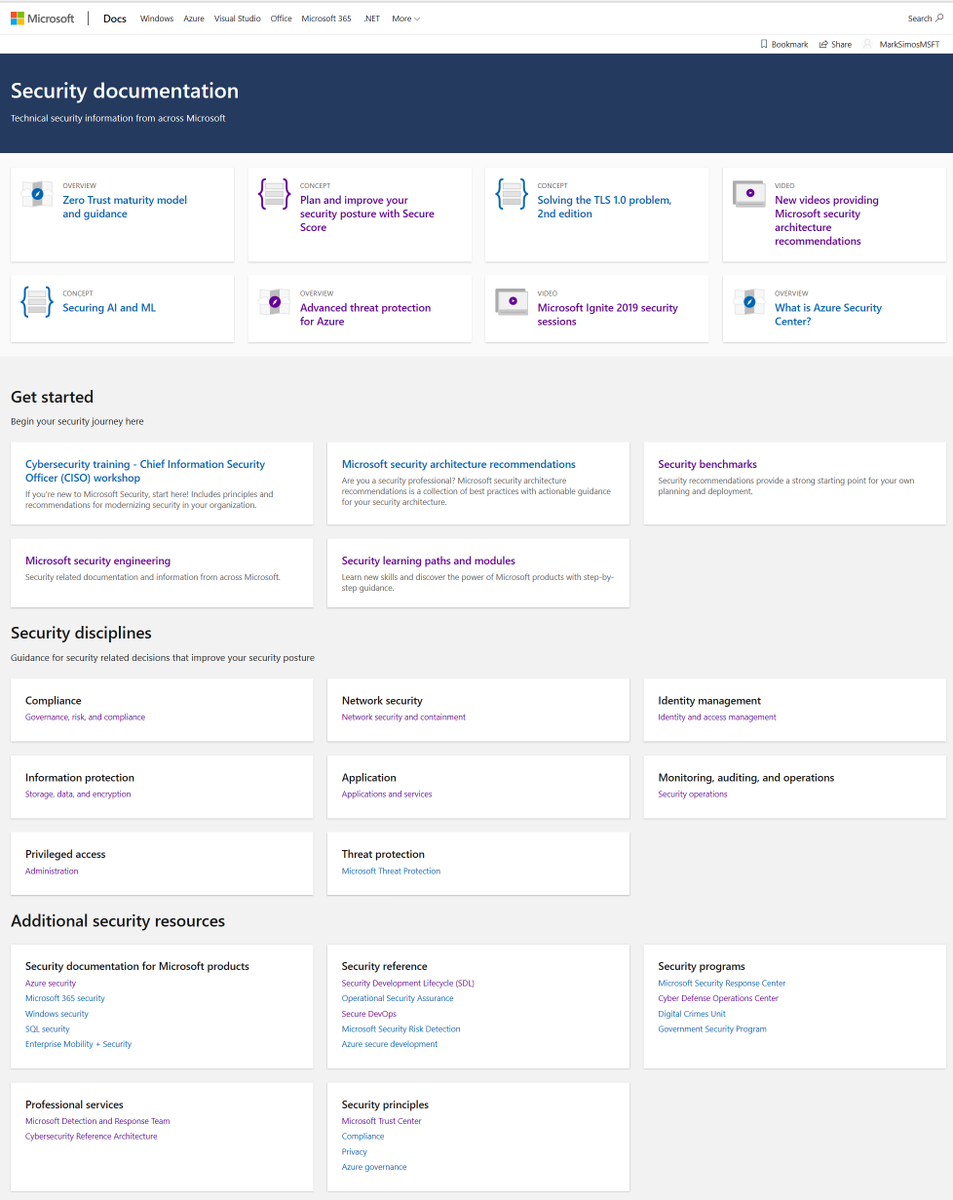Open the Azure governance link
The image size is (953, 1200).
click(x=374, y=1167)
